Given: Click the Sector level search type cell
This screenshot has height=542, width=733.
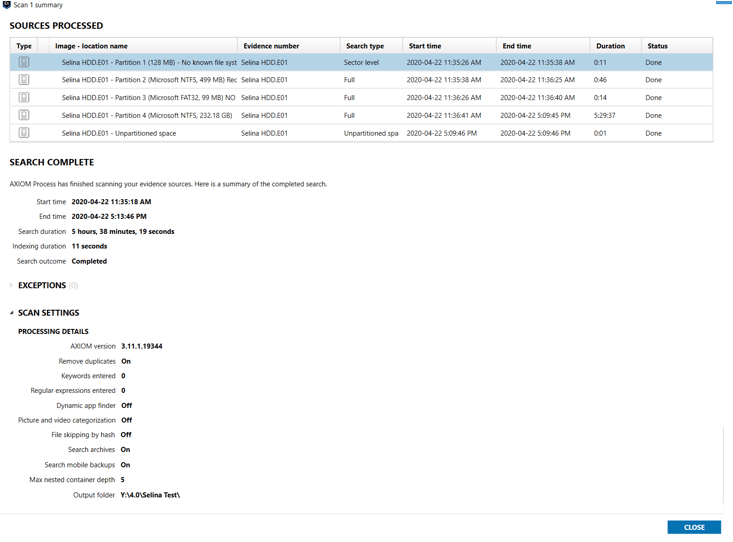Looking at the screenshot, I should tap(361, 63).
